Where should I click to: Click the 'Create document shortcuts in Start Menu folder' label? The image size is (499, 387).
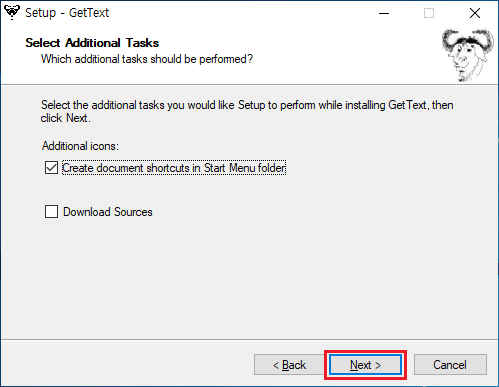174,168
